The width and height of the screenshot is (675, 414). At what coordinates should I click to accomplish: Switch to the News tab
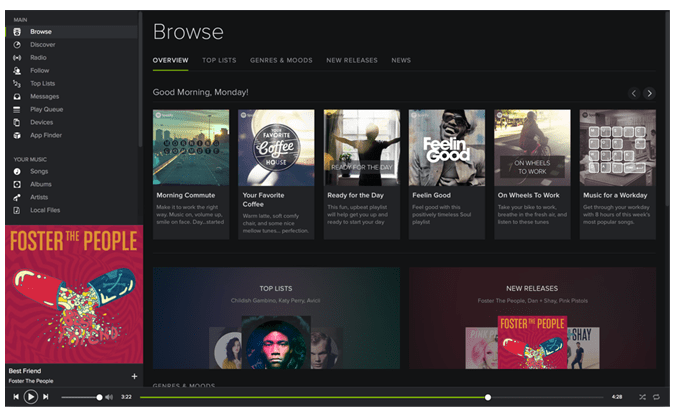(401, 60)
